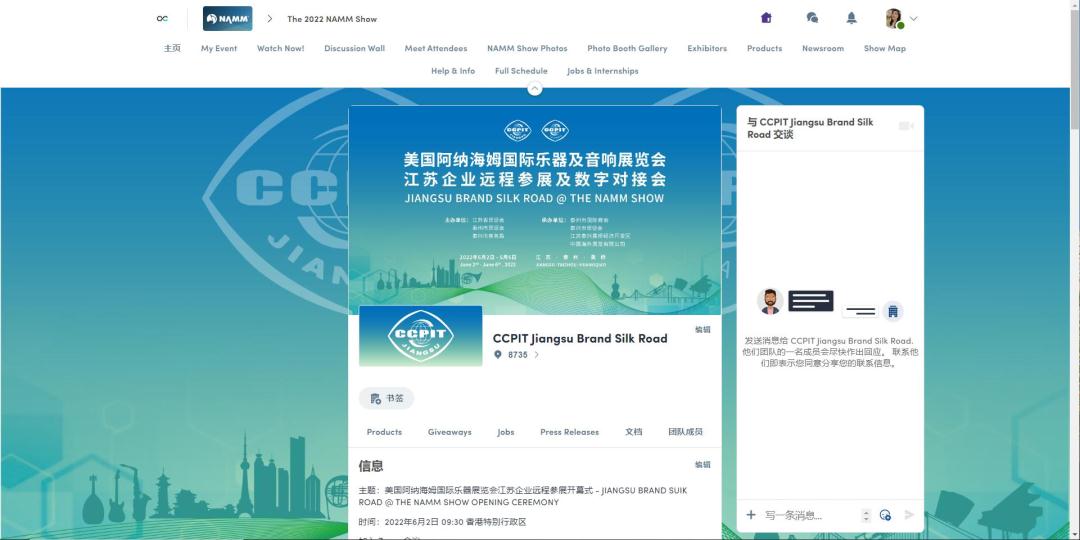
Task: Switch to the exhibitor Products tab
Action: [x=384, y=432]
